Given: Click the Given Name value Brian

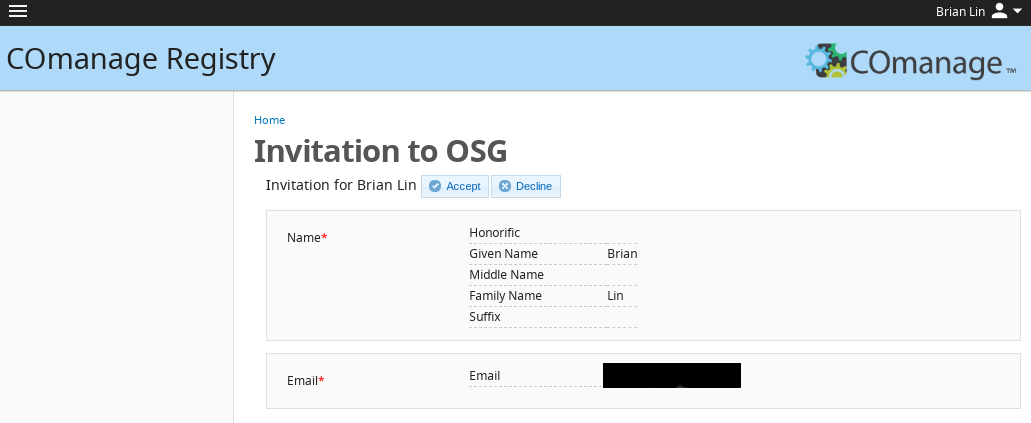Looking at the screenshot, I should click(x=621, y=254).
